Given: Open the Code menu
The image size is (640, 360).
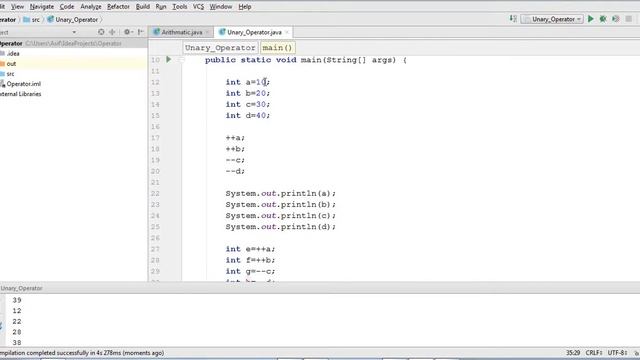Looking at the screenshot, I should [x=67, y=7].
